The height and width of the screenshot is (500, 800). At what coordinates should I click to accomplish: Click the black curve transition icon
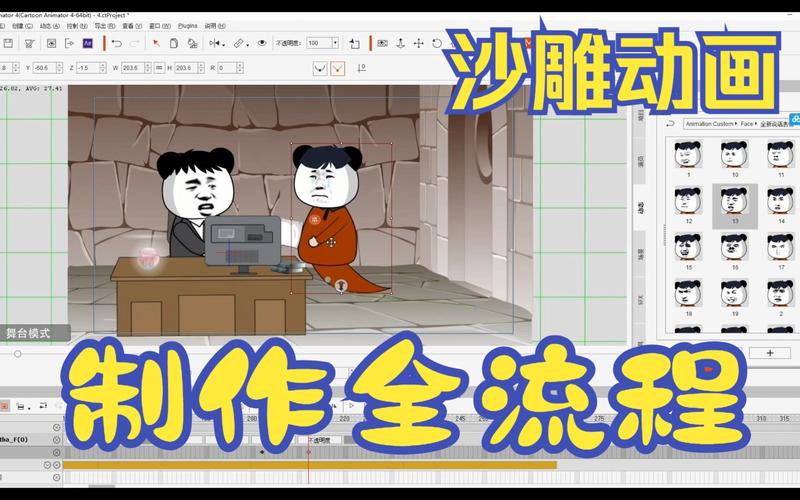[320, 68]
